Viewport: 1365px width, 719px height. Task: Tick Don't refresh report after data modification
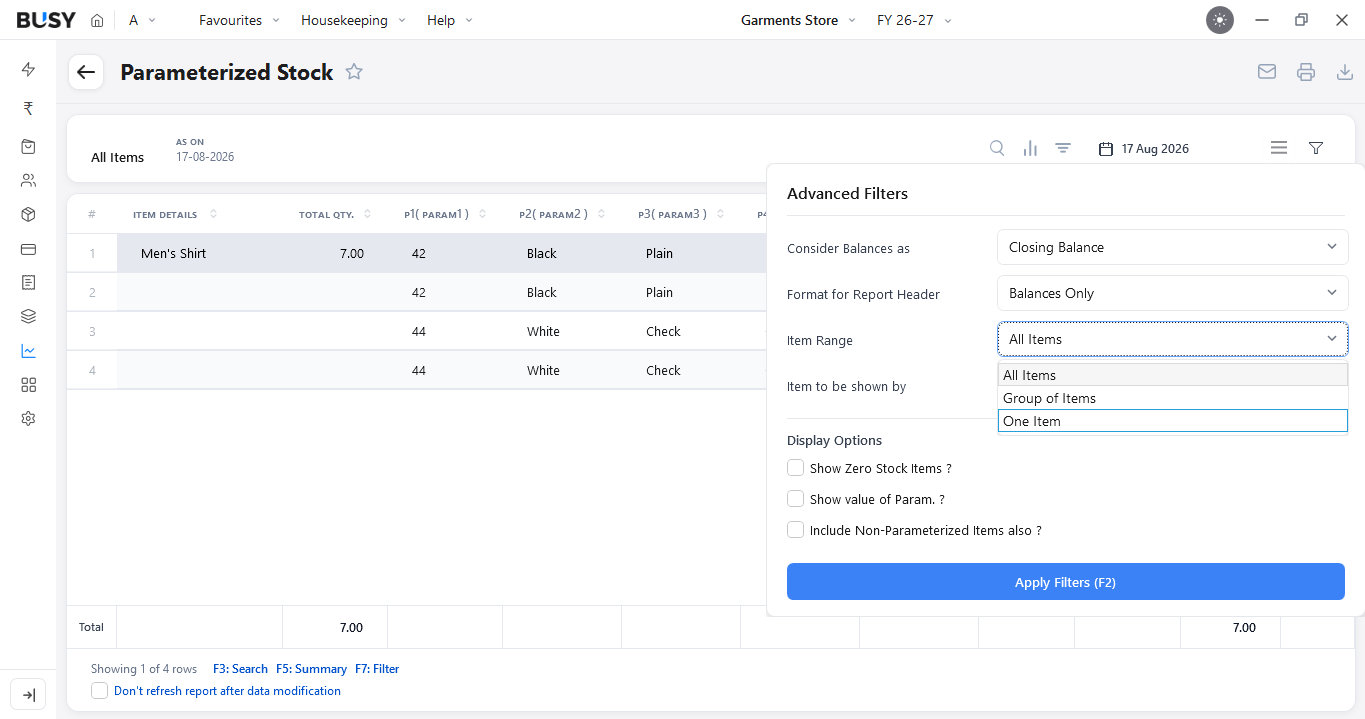(x=99, y=691)
